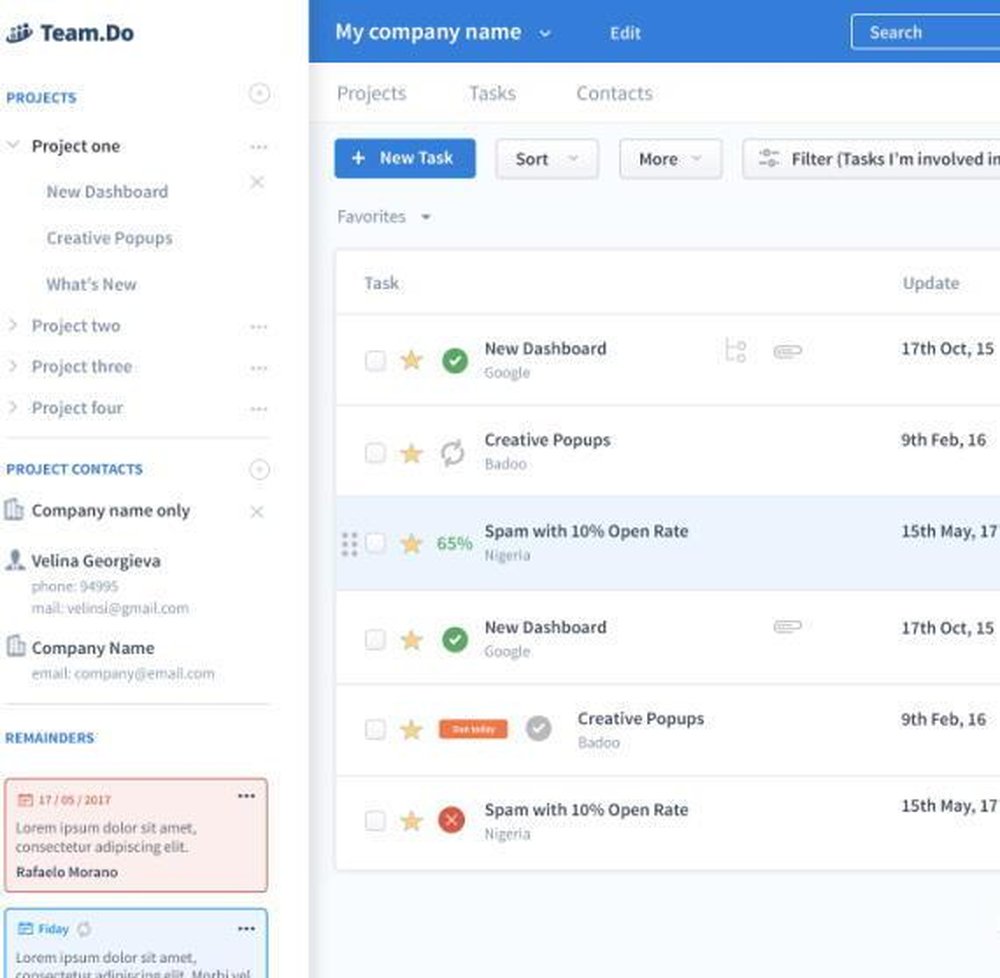Viewport: 1000px width, 978px height.
Task: Open options dots on Rafaelo Morano reminder
Action: 247,796
